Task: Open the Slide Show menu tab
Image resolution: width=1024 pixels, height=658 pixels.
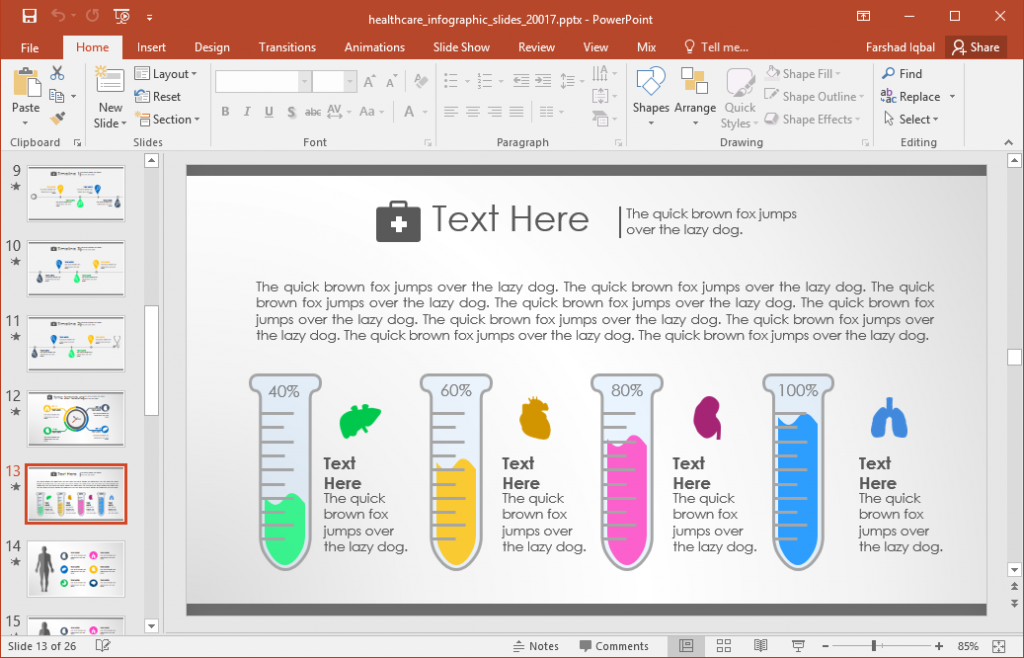Action: point(461,47)
